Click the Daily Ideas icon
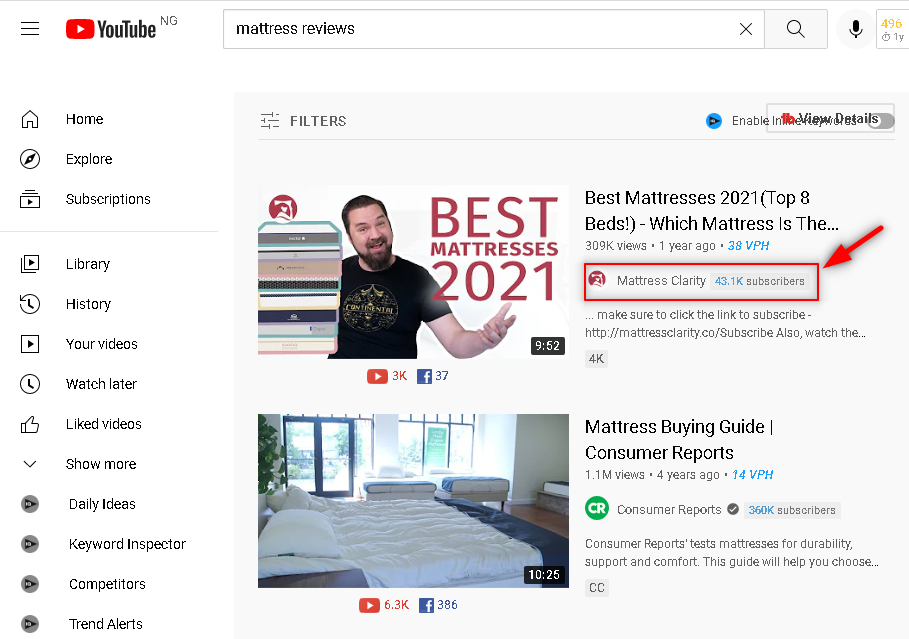 pyautogui.click(x=30, y=504)
